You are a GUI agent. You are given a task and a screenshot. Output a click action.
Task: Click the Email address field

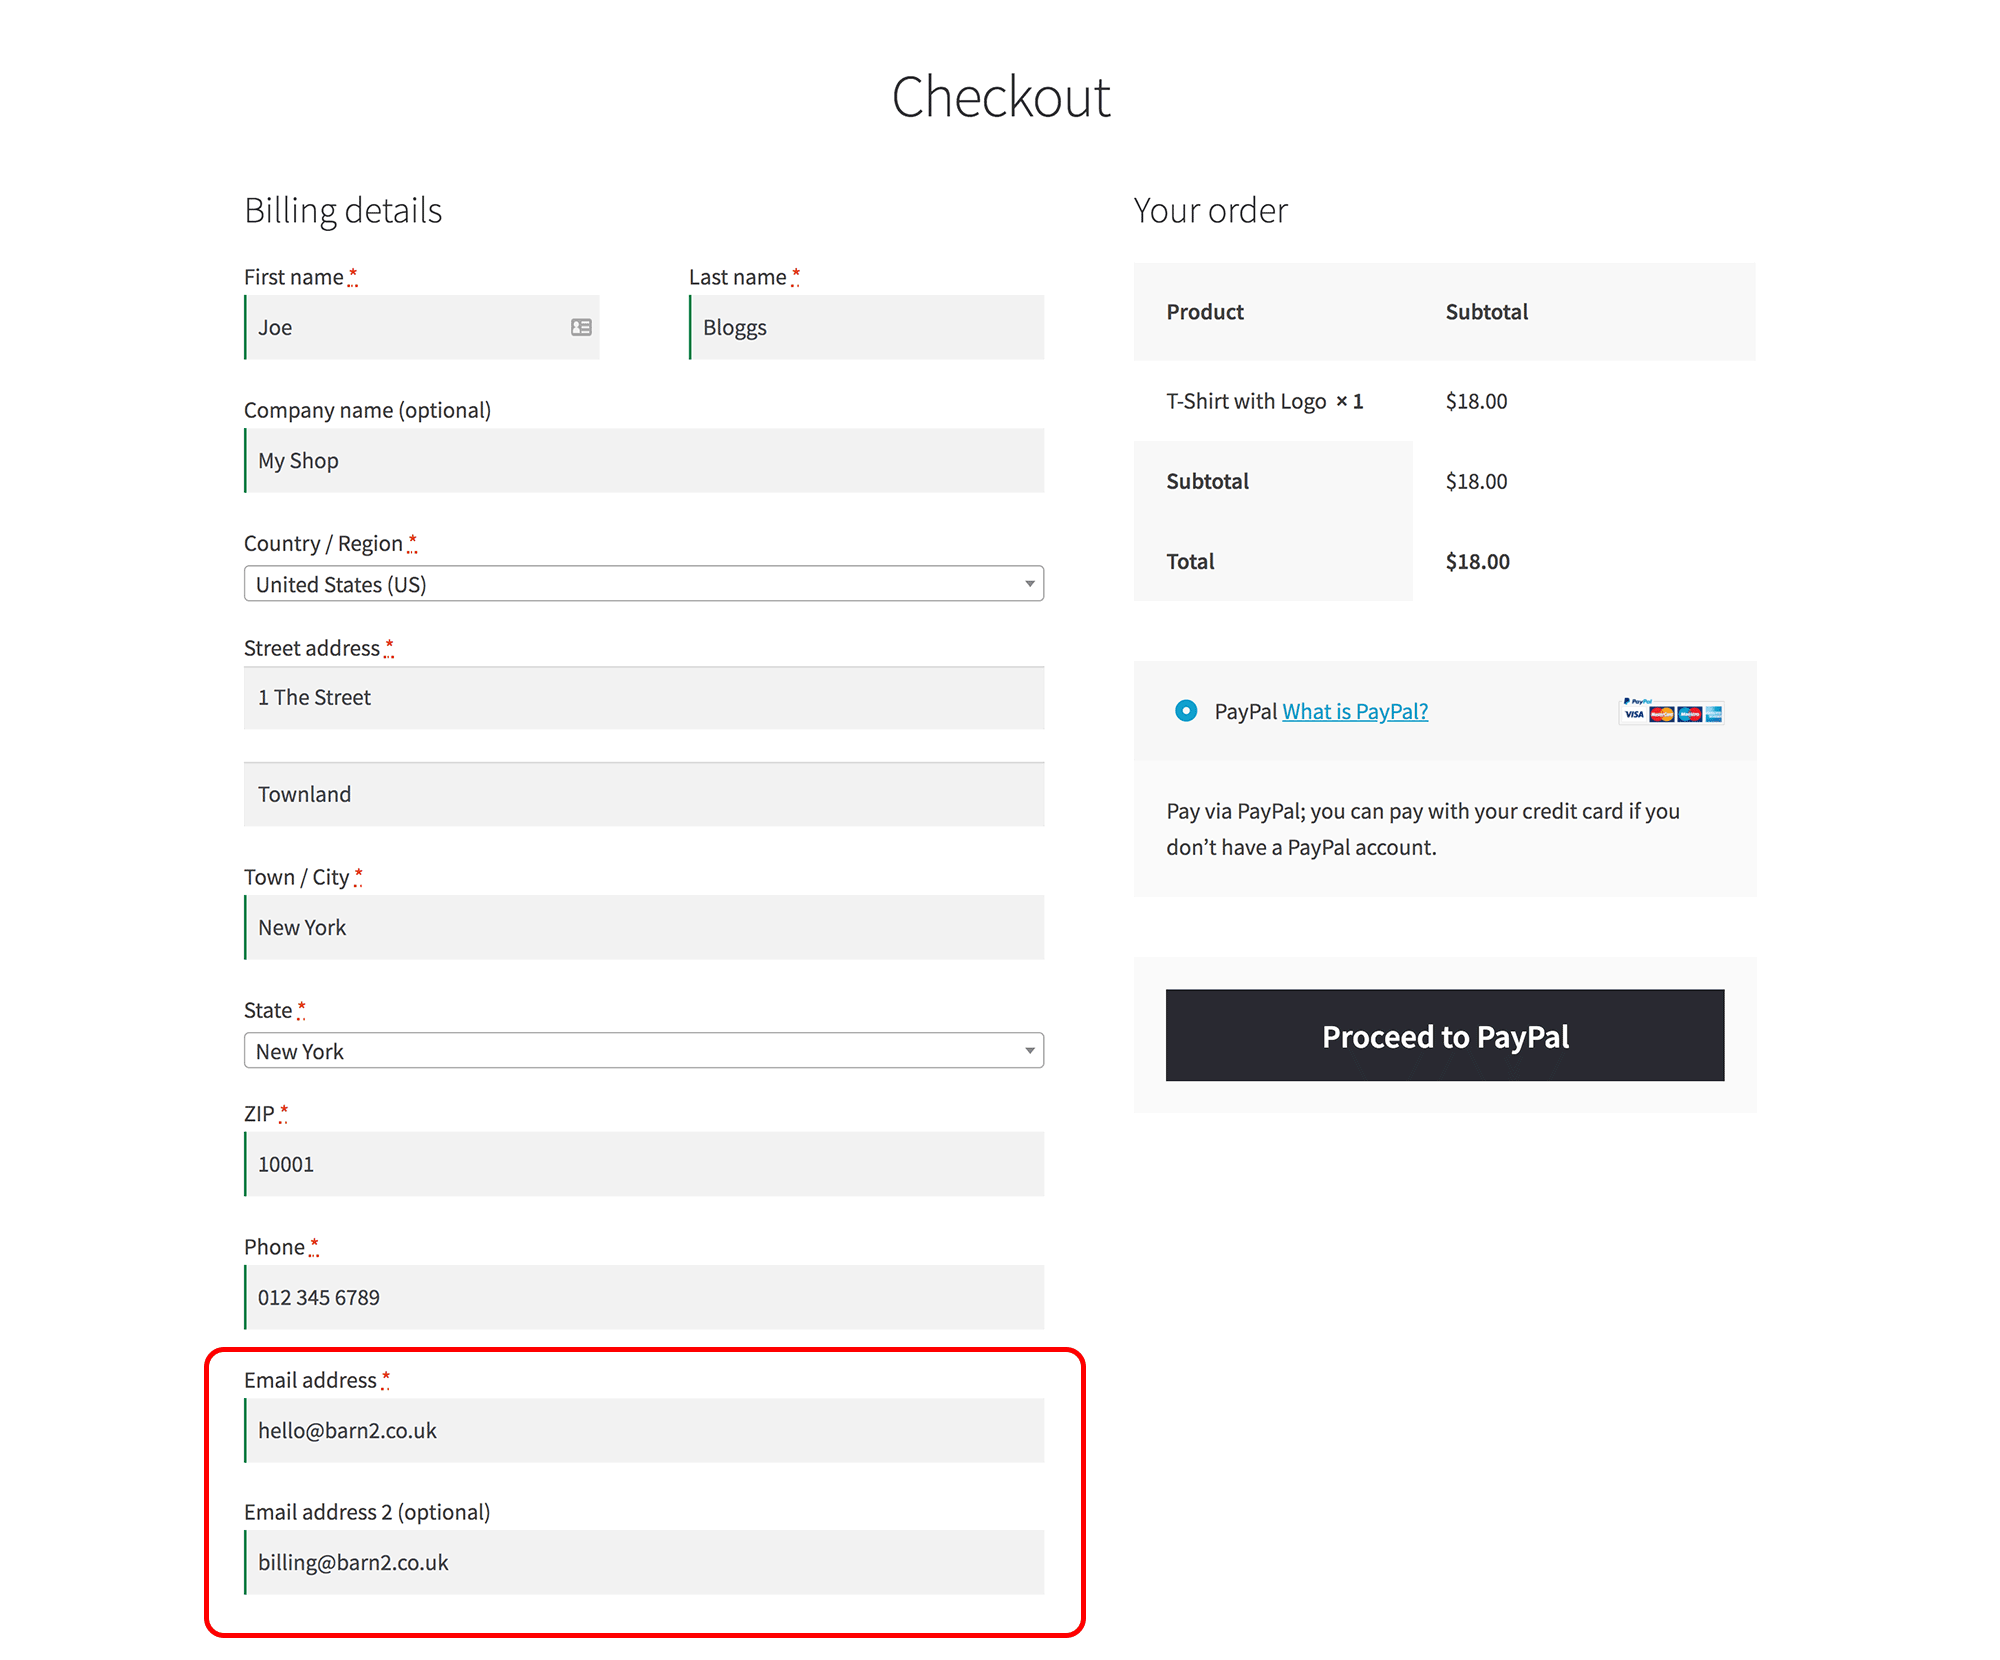pos(644,1431)
